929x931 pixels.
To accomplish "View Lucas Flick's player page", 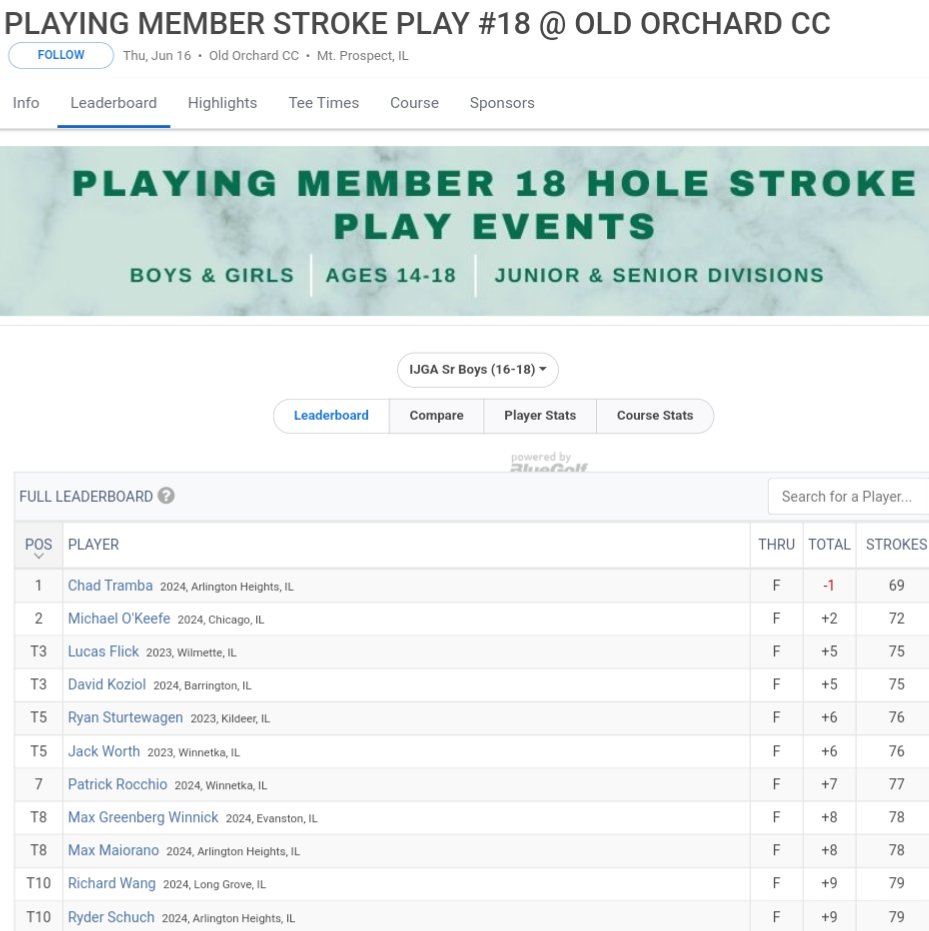I will coord(103,651).
